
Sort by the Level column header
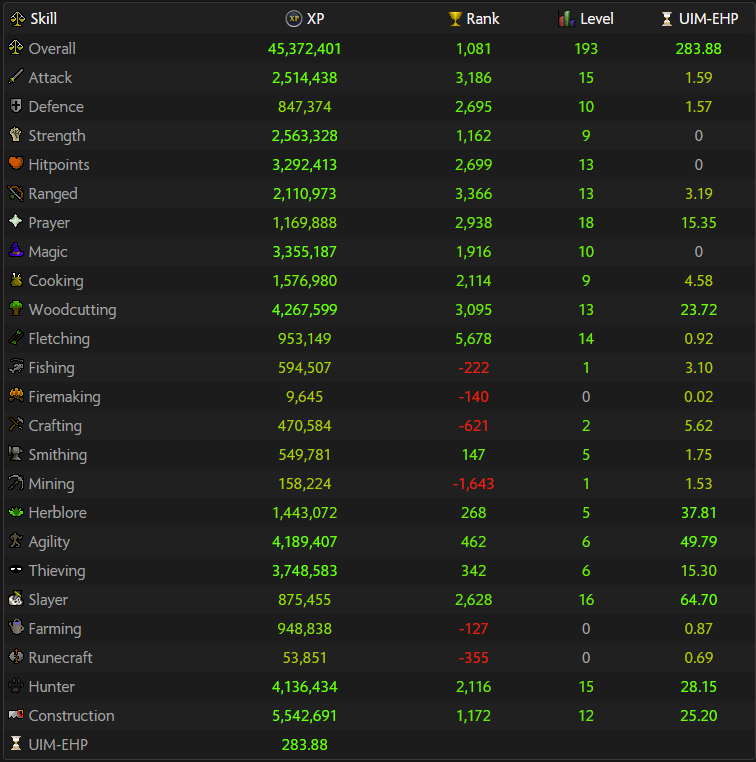tap(597, 18)
